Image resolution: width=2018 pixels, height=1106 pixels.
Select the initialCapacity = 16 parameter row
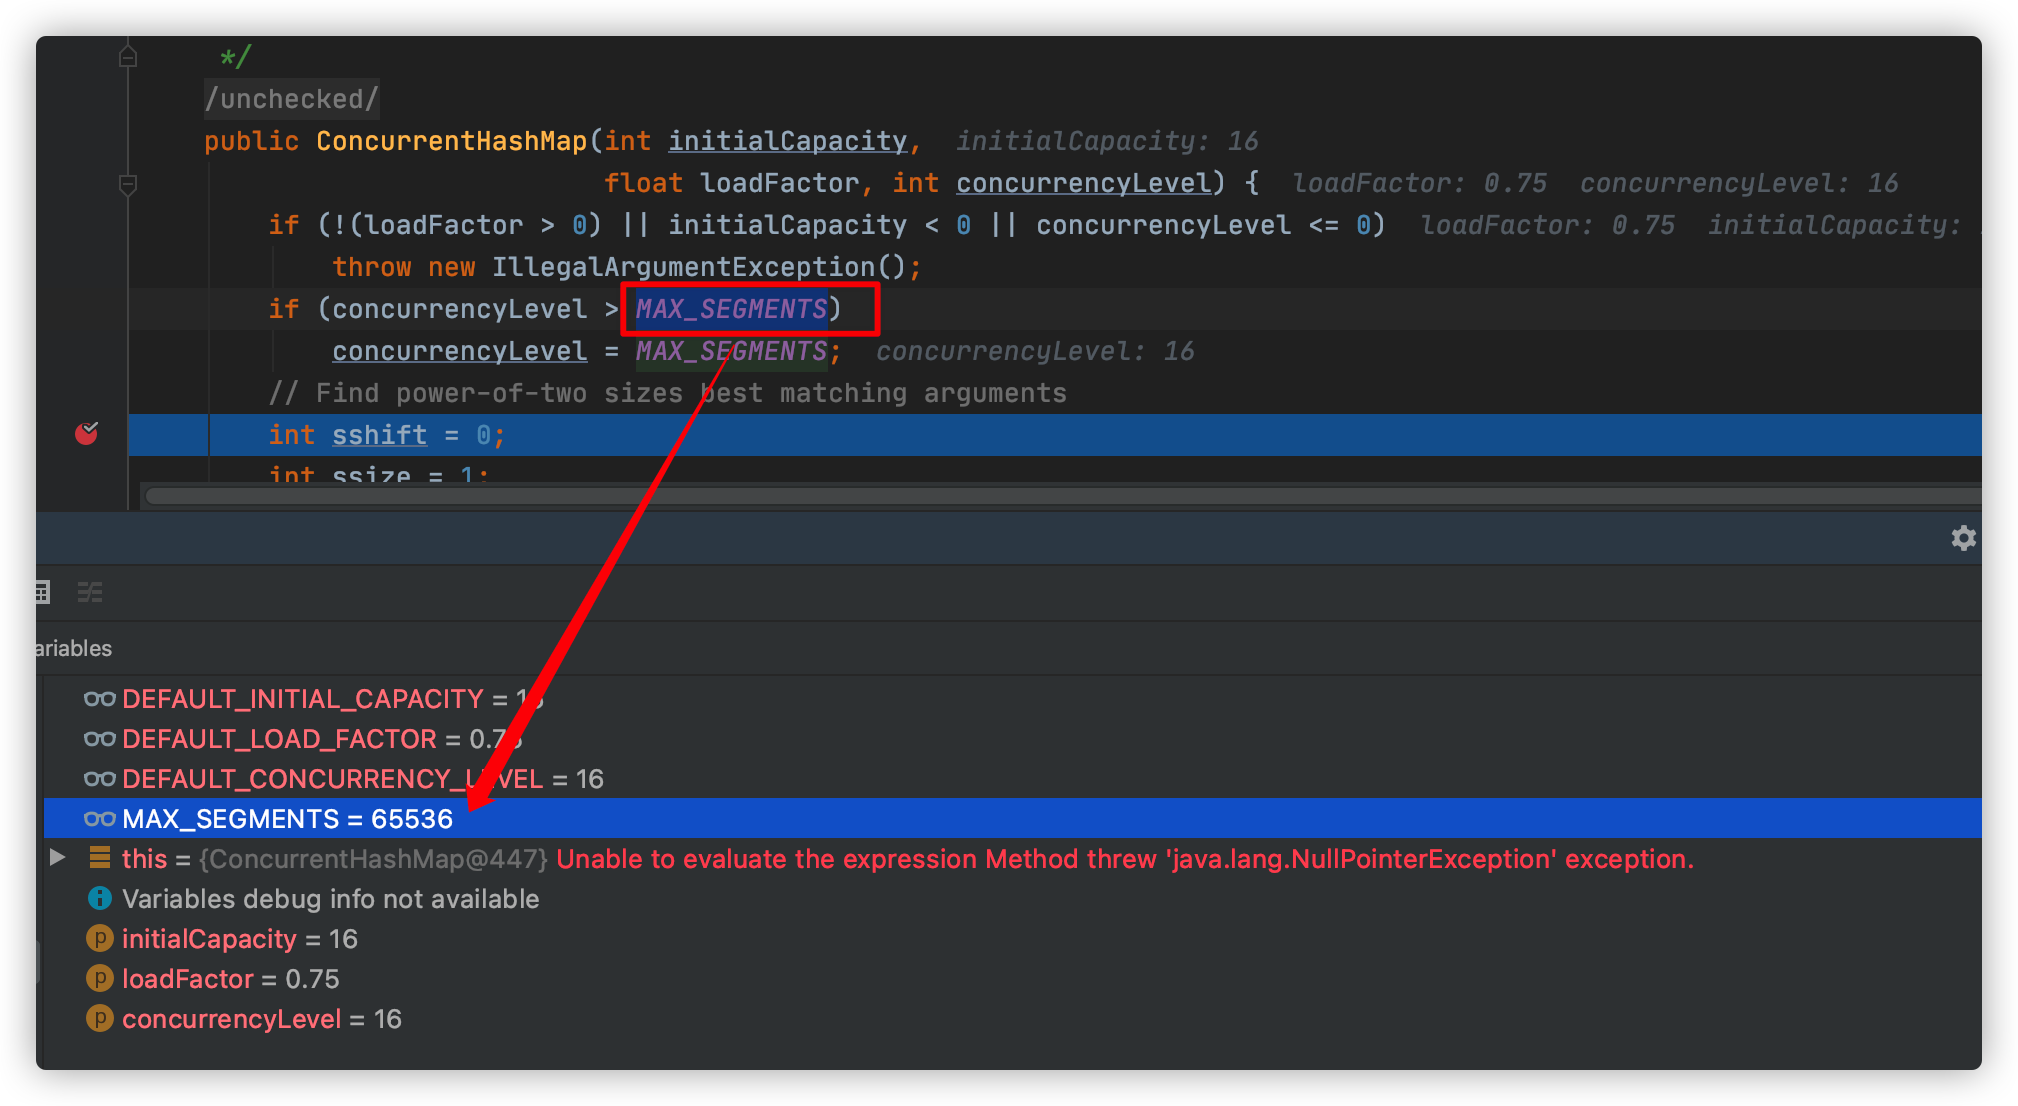(x=1012, y=938)
